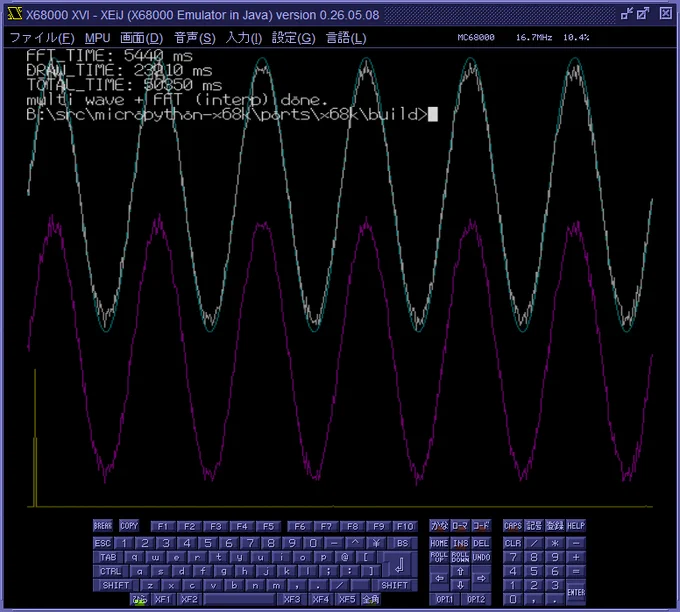Click the right arrow key on virtual keyboard
680x612 pixels.
481,578
